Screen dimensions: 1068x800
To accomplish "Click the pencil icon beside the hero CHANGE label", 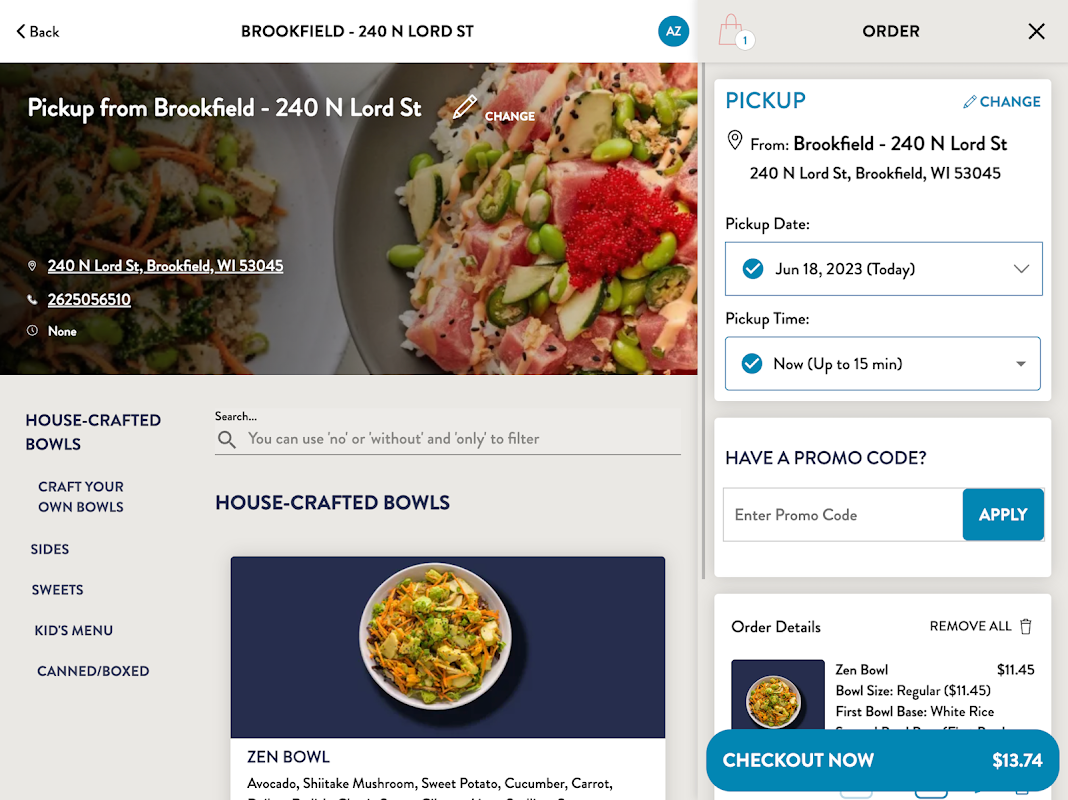I will click(465, 107).
